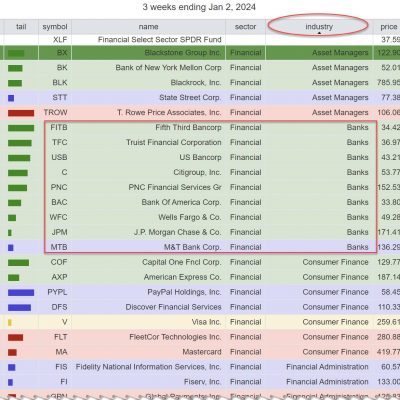This screenshot has height=400, width=400.
Task: Select the COF symbol cell
Action: [x=59, y=262]
